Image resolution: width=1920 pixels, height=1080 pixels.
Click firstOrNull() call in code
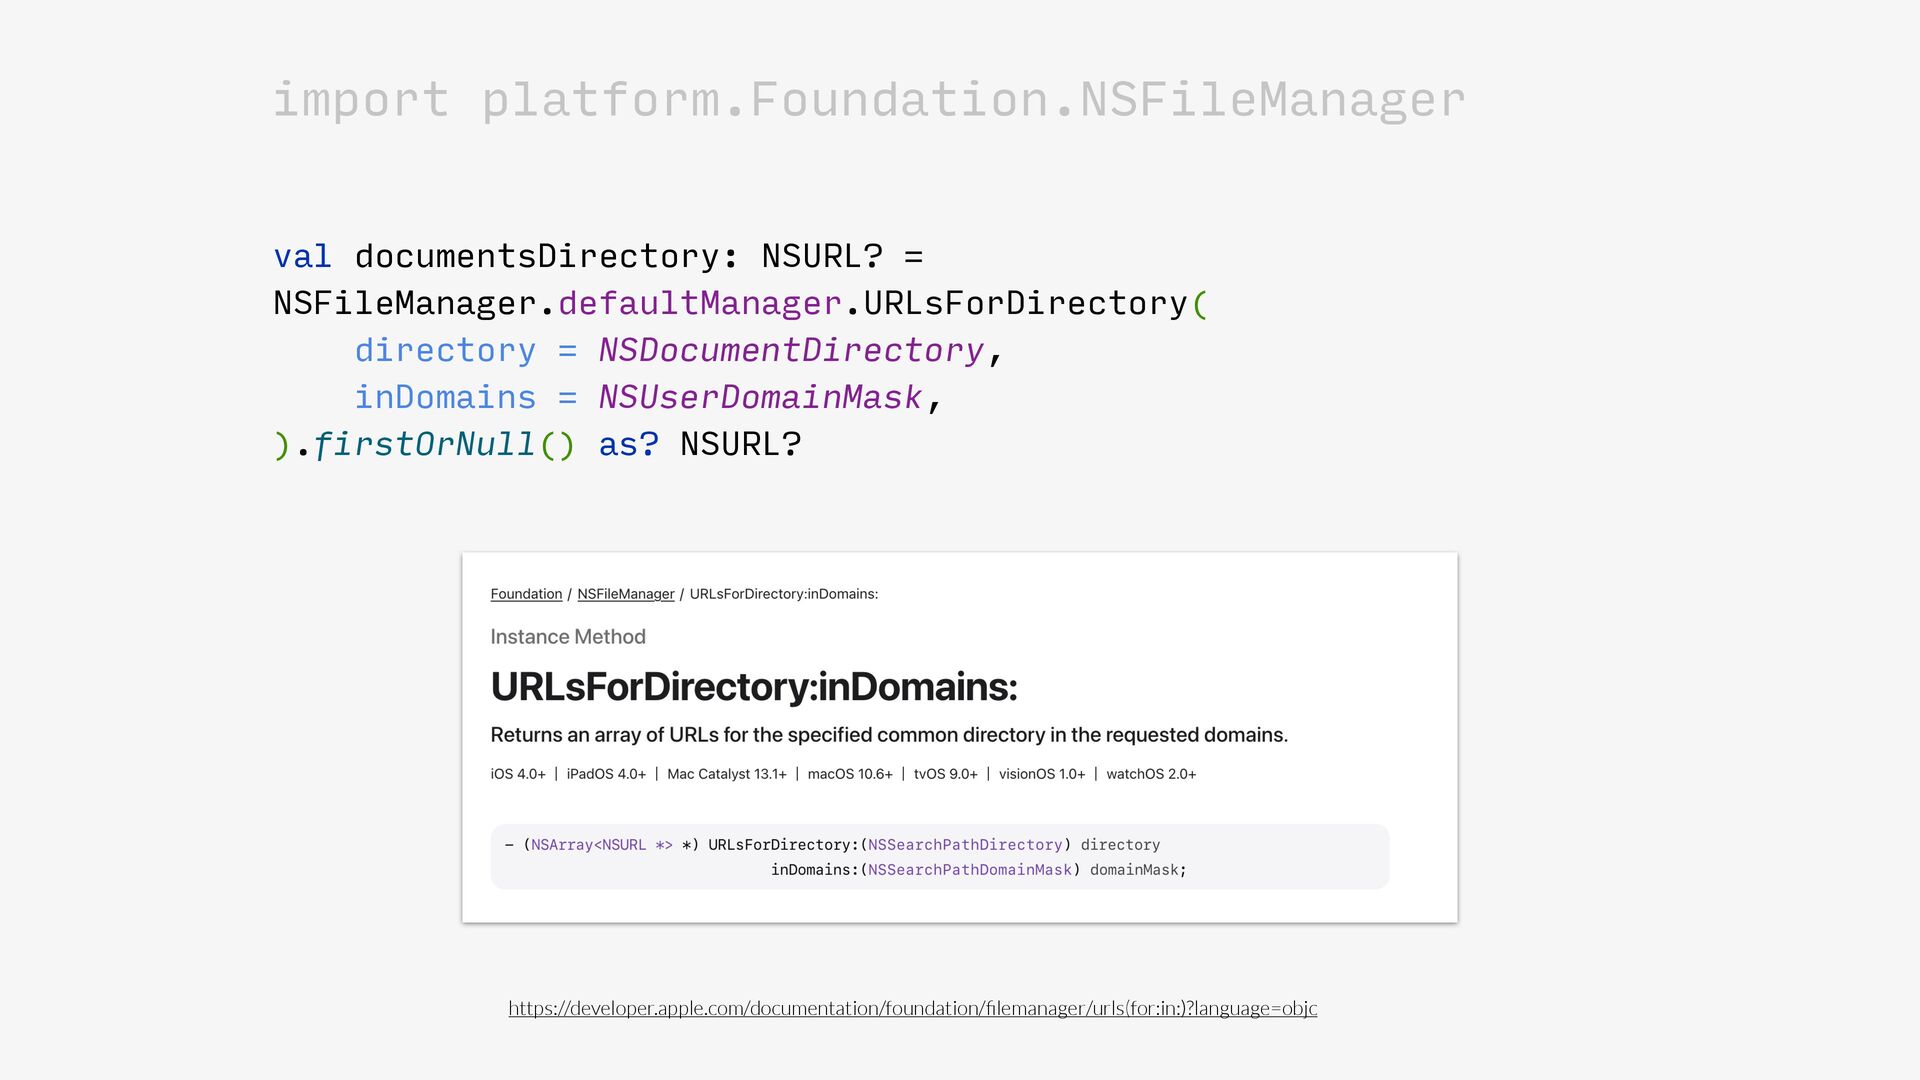pyautogui.click(x=443, y=444)
